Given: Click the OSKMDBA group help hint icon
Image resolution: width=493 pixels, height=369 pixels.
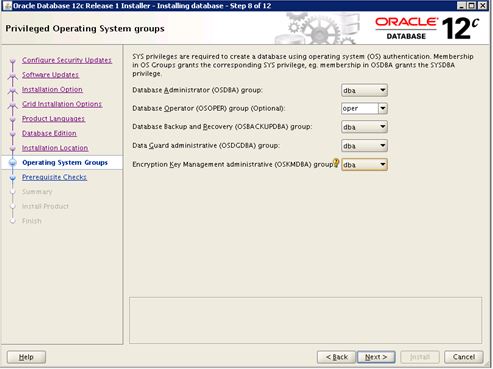Looking at the screenshot, I should tap(336, 163).
